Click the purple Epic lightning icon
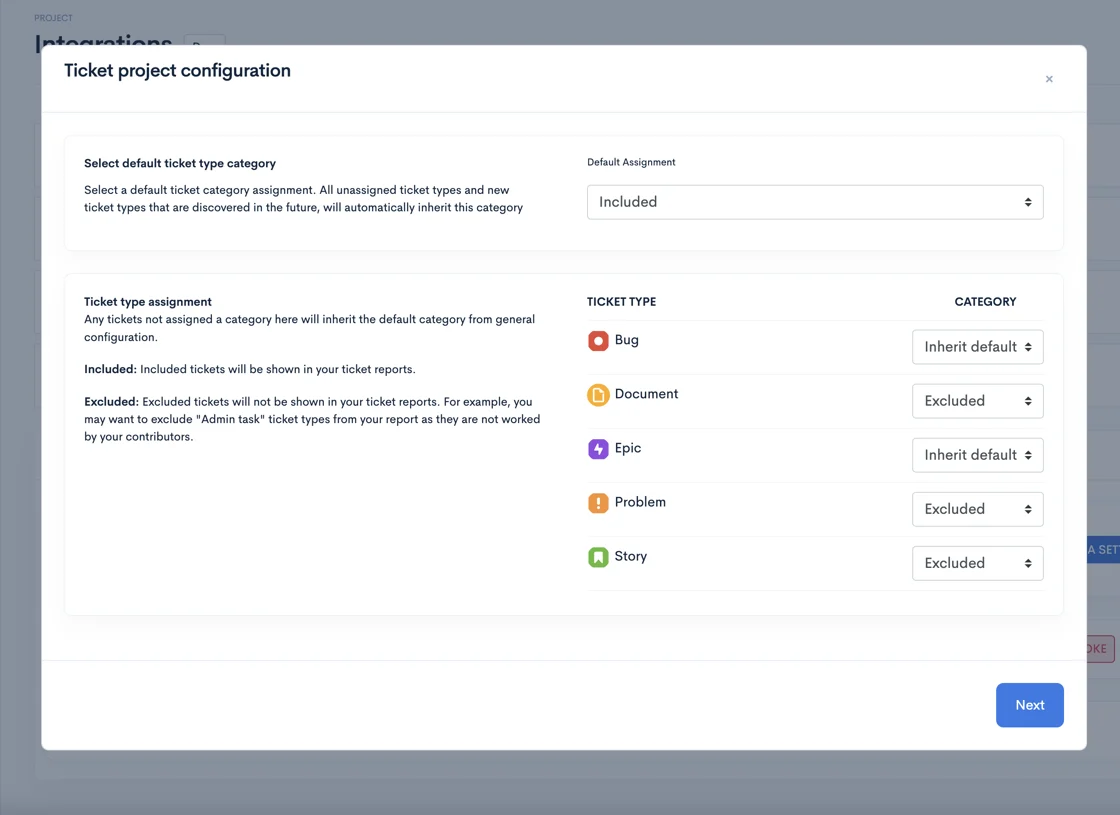Image resolution: width=1120 pixels, height=815 pixels. (598, 449)
